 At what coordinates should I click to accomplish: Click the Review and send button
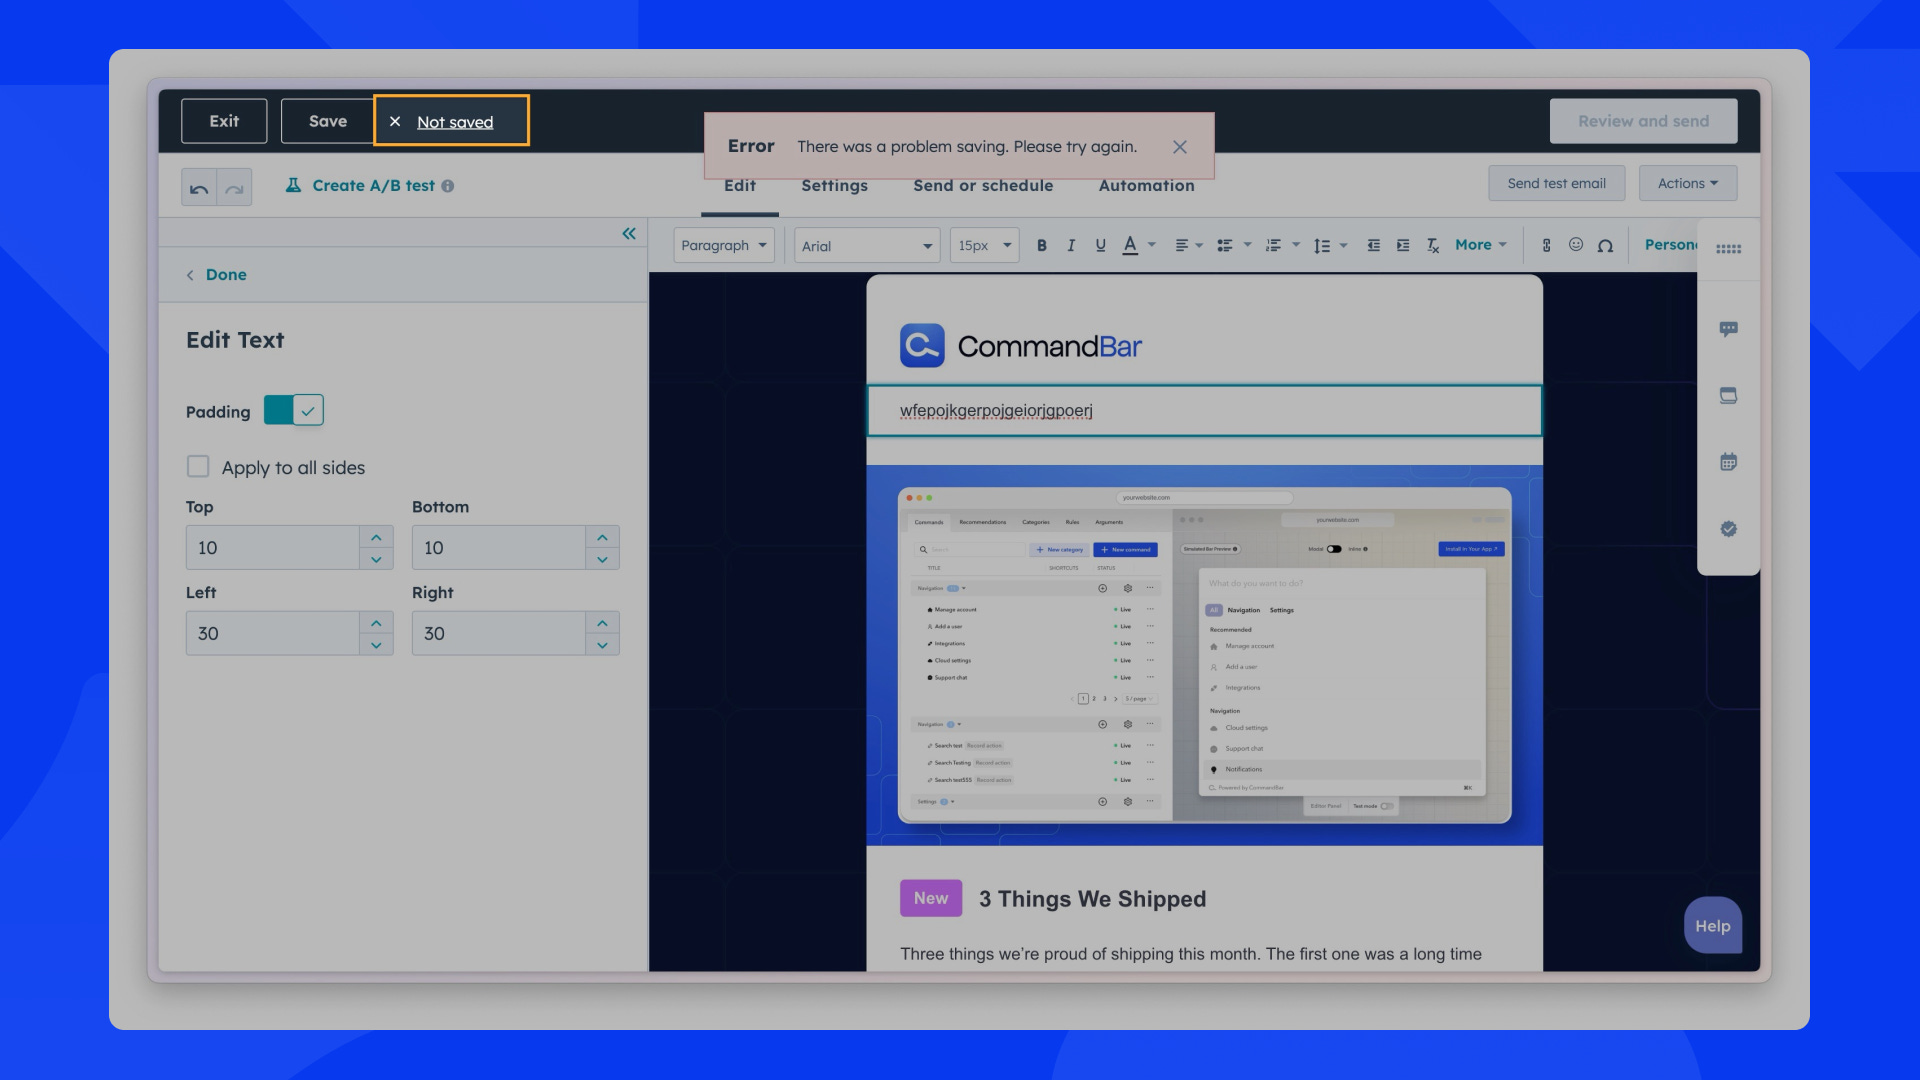click(1643, 121)
